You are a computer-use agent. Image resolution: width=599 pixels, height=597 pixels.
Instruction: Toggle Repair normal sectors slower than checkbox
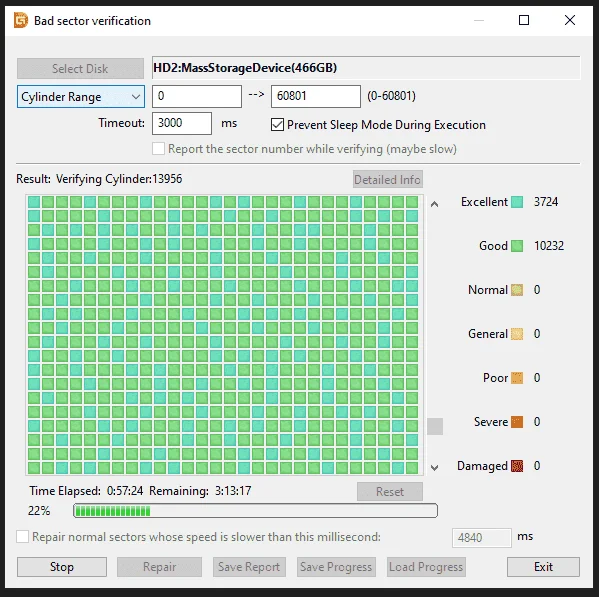(x=22, y=537)
